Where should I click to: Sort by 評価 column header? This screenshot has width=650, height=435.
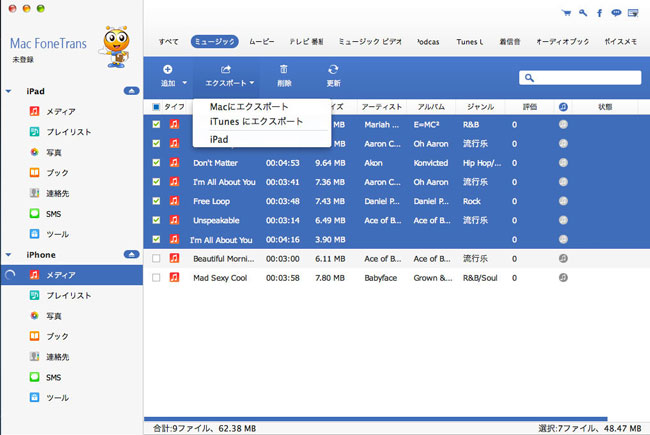530,107
